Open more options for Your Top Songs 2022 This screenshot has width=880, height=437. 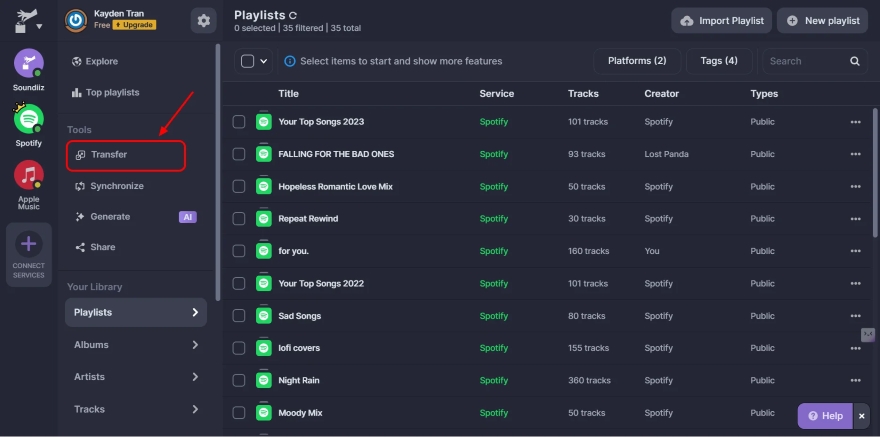(x=855, y=283)
